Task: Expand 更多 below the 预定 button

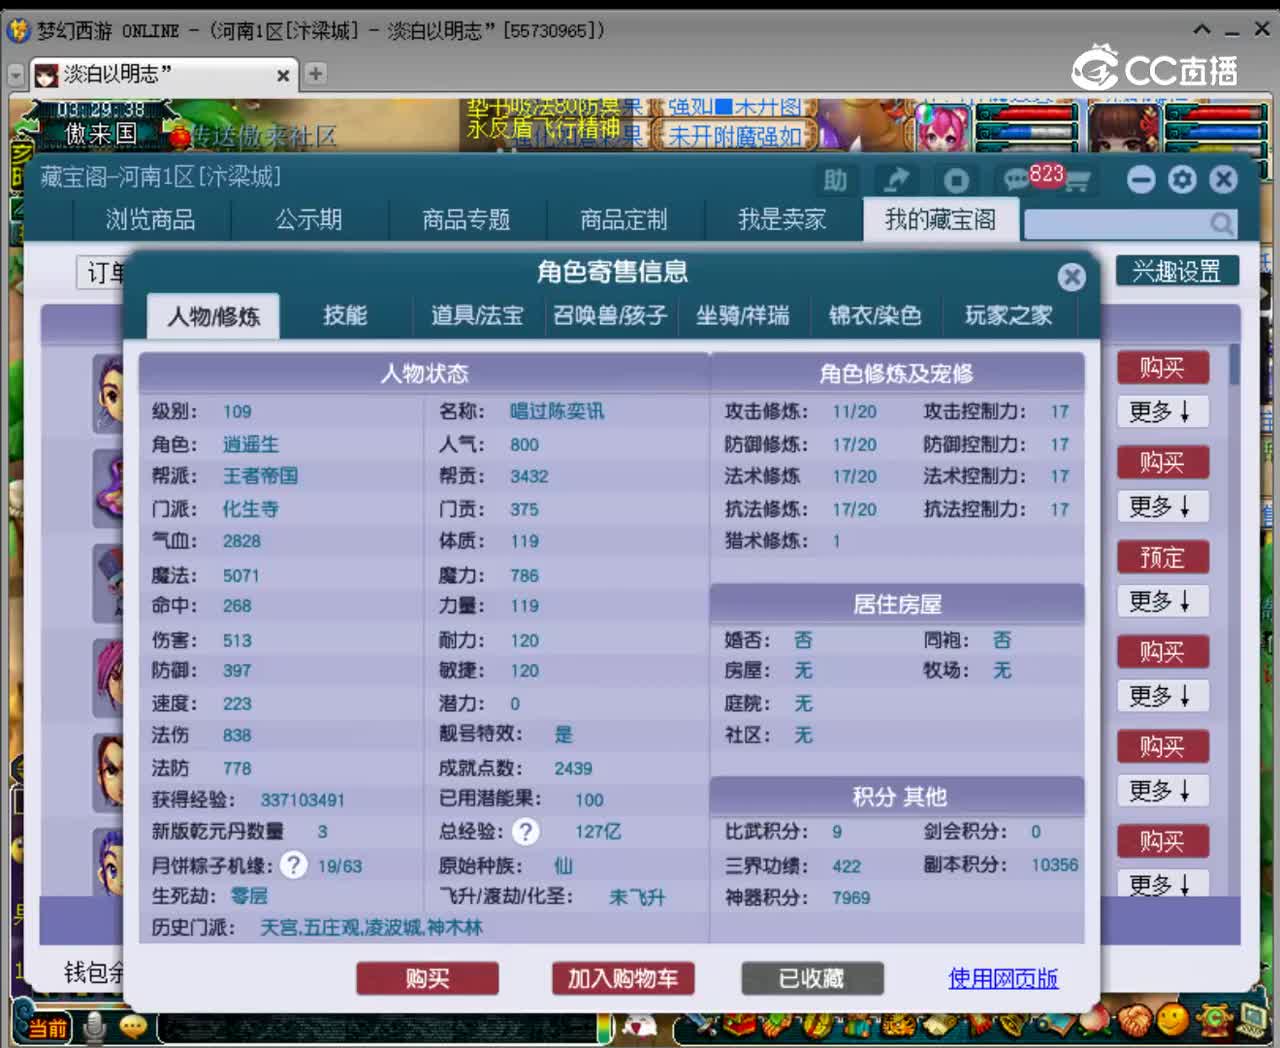Action: [x=1162, y=601]
